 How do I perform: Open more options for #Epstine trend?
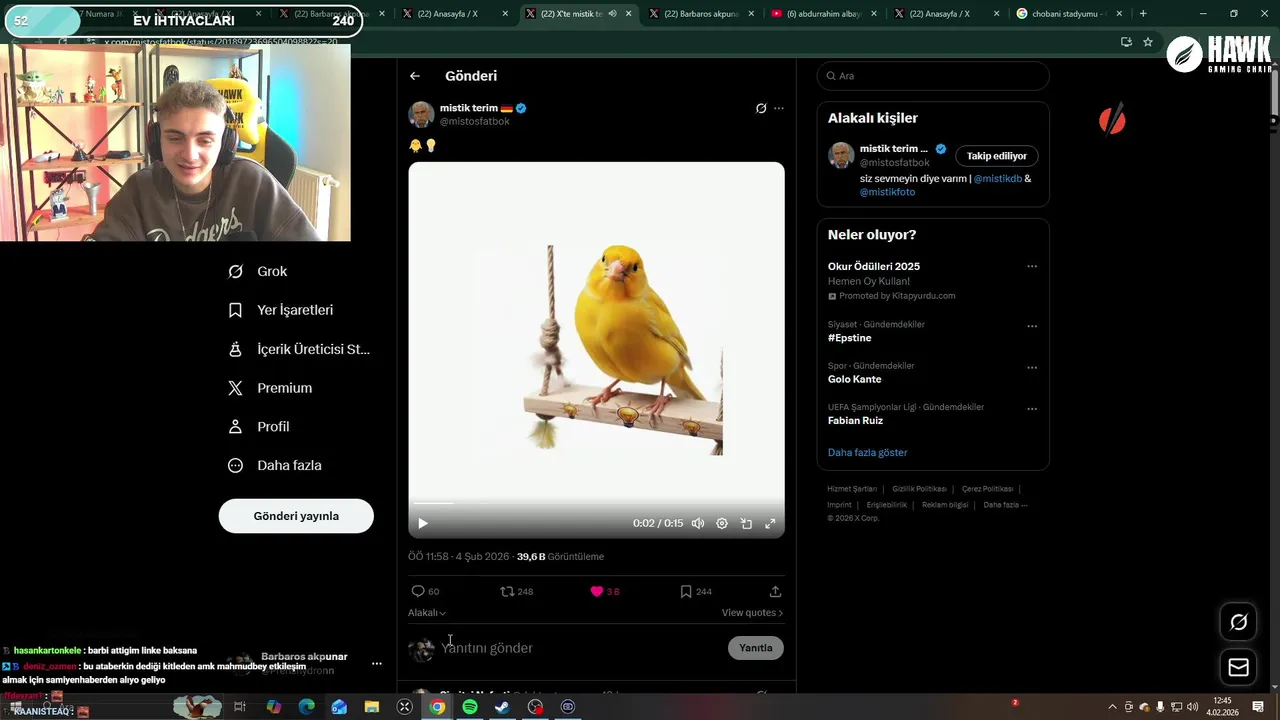(1032, 326)
